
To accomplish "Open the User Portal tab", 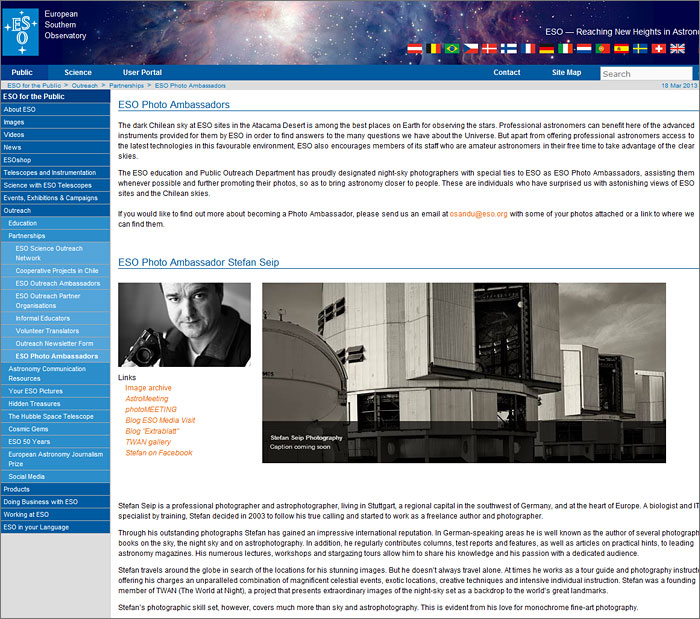I will pyautogui.click(x=142, y=72).
